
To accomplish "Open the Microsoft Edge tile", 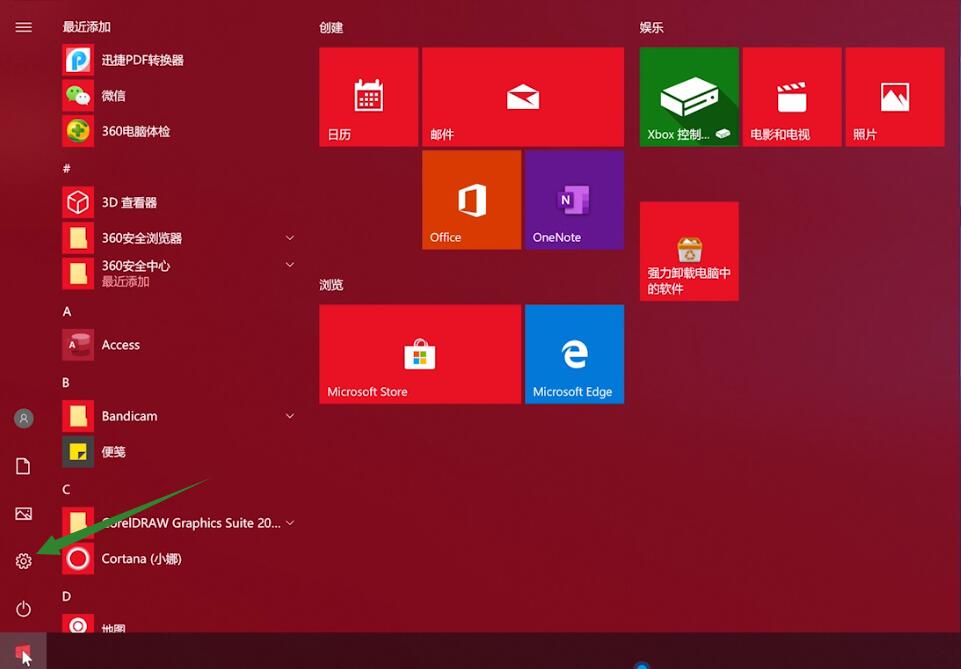I will pyautogui.click(x=574, y=354).
